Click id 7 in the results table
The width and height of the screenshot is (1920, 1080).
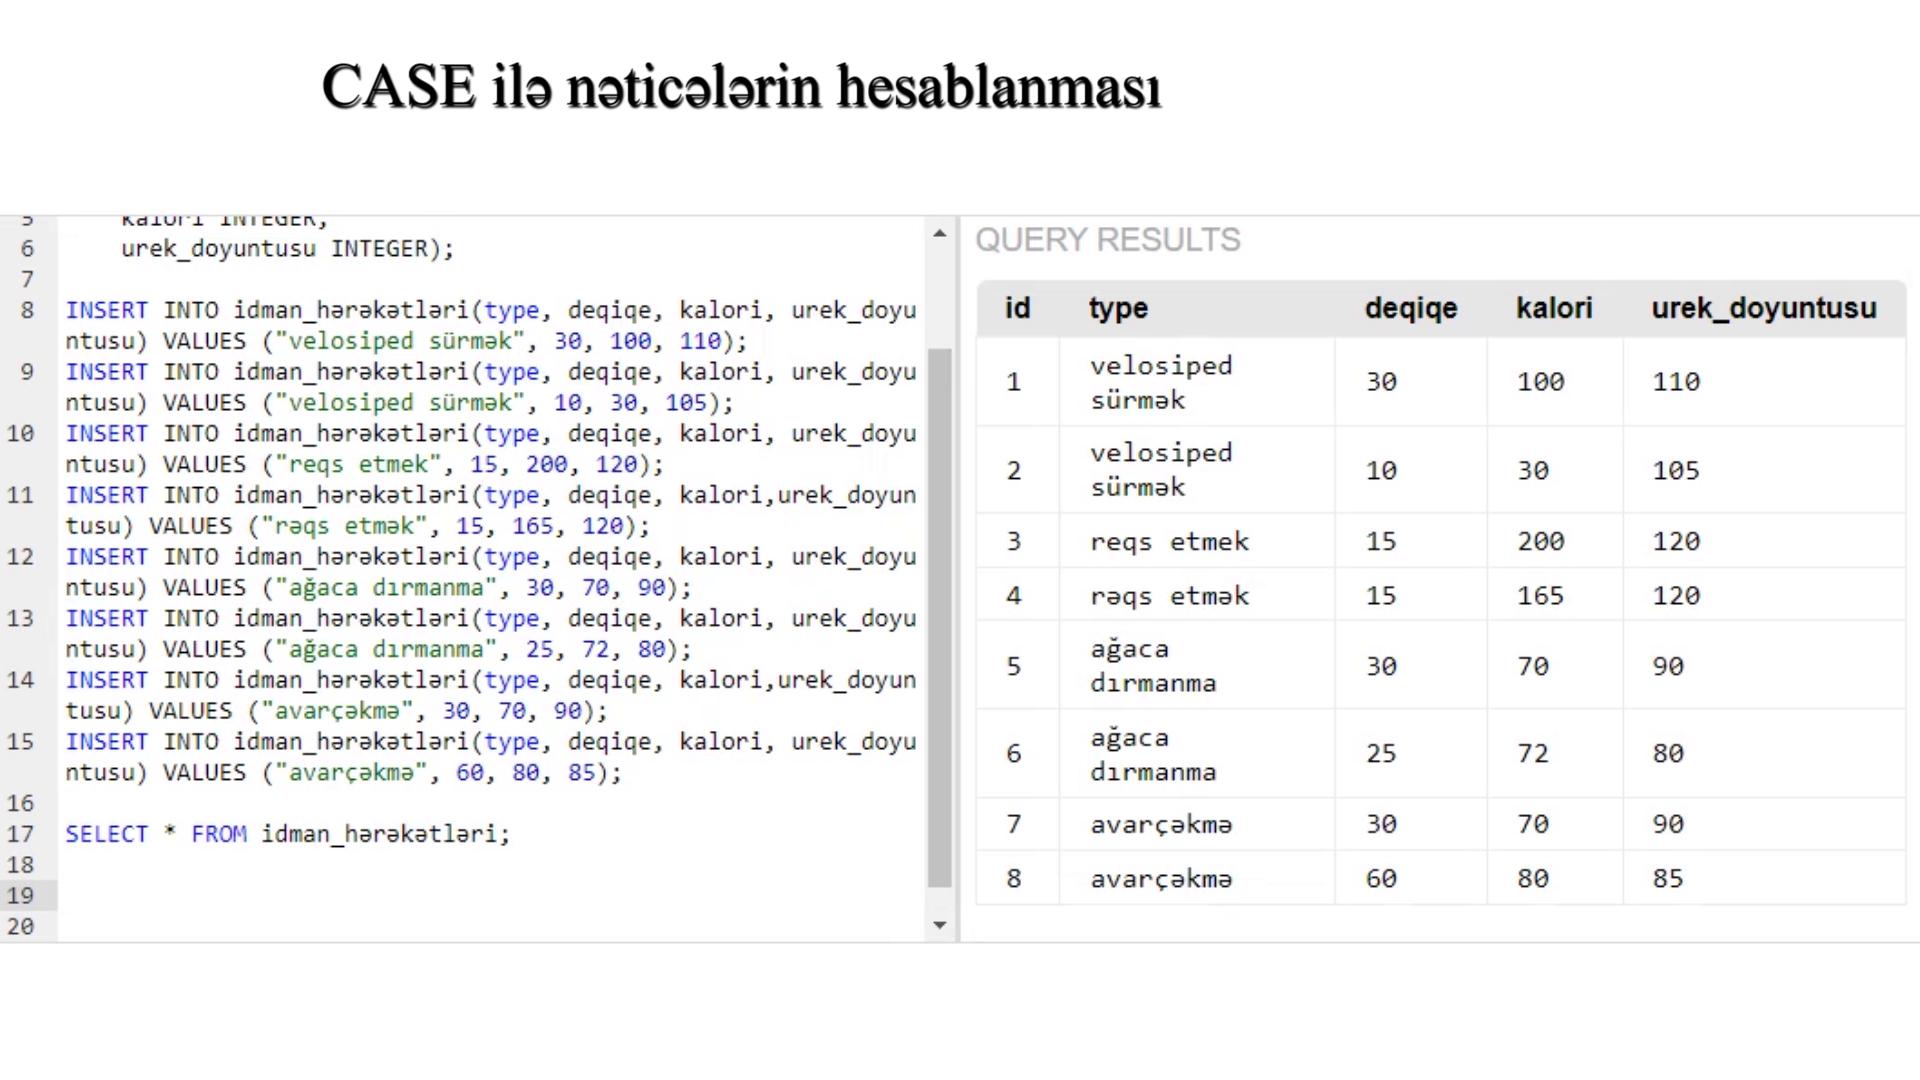(1014, 824)
